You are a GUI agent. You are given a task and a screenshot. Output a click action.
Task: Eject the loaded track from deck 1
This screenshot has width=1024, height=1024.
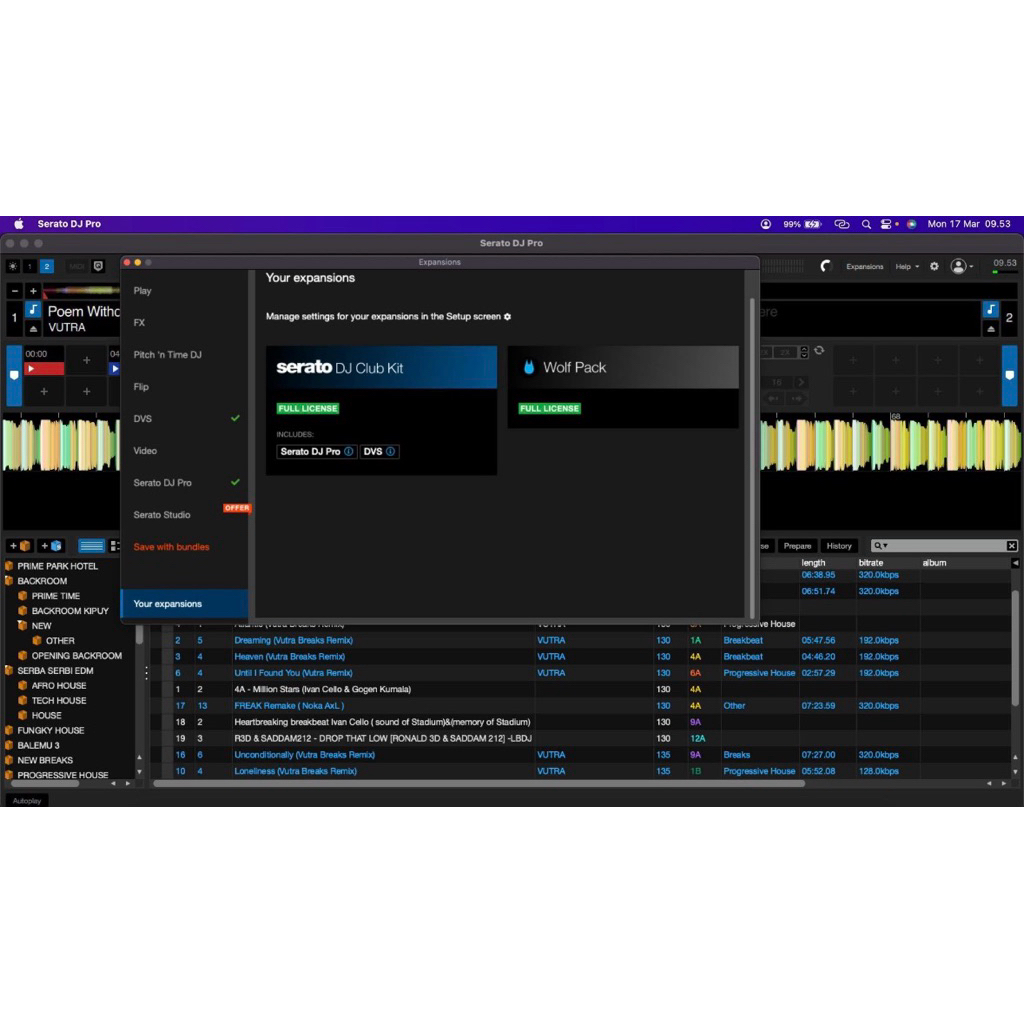coord(33,328)
